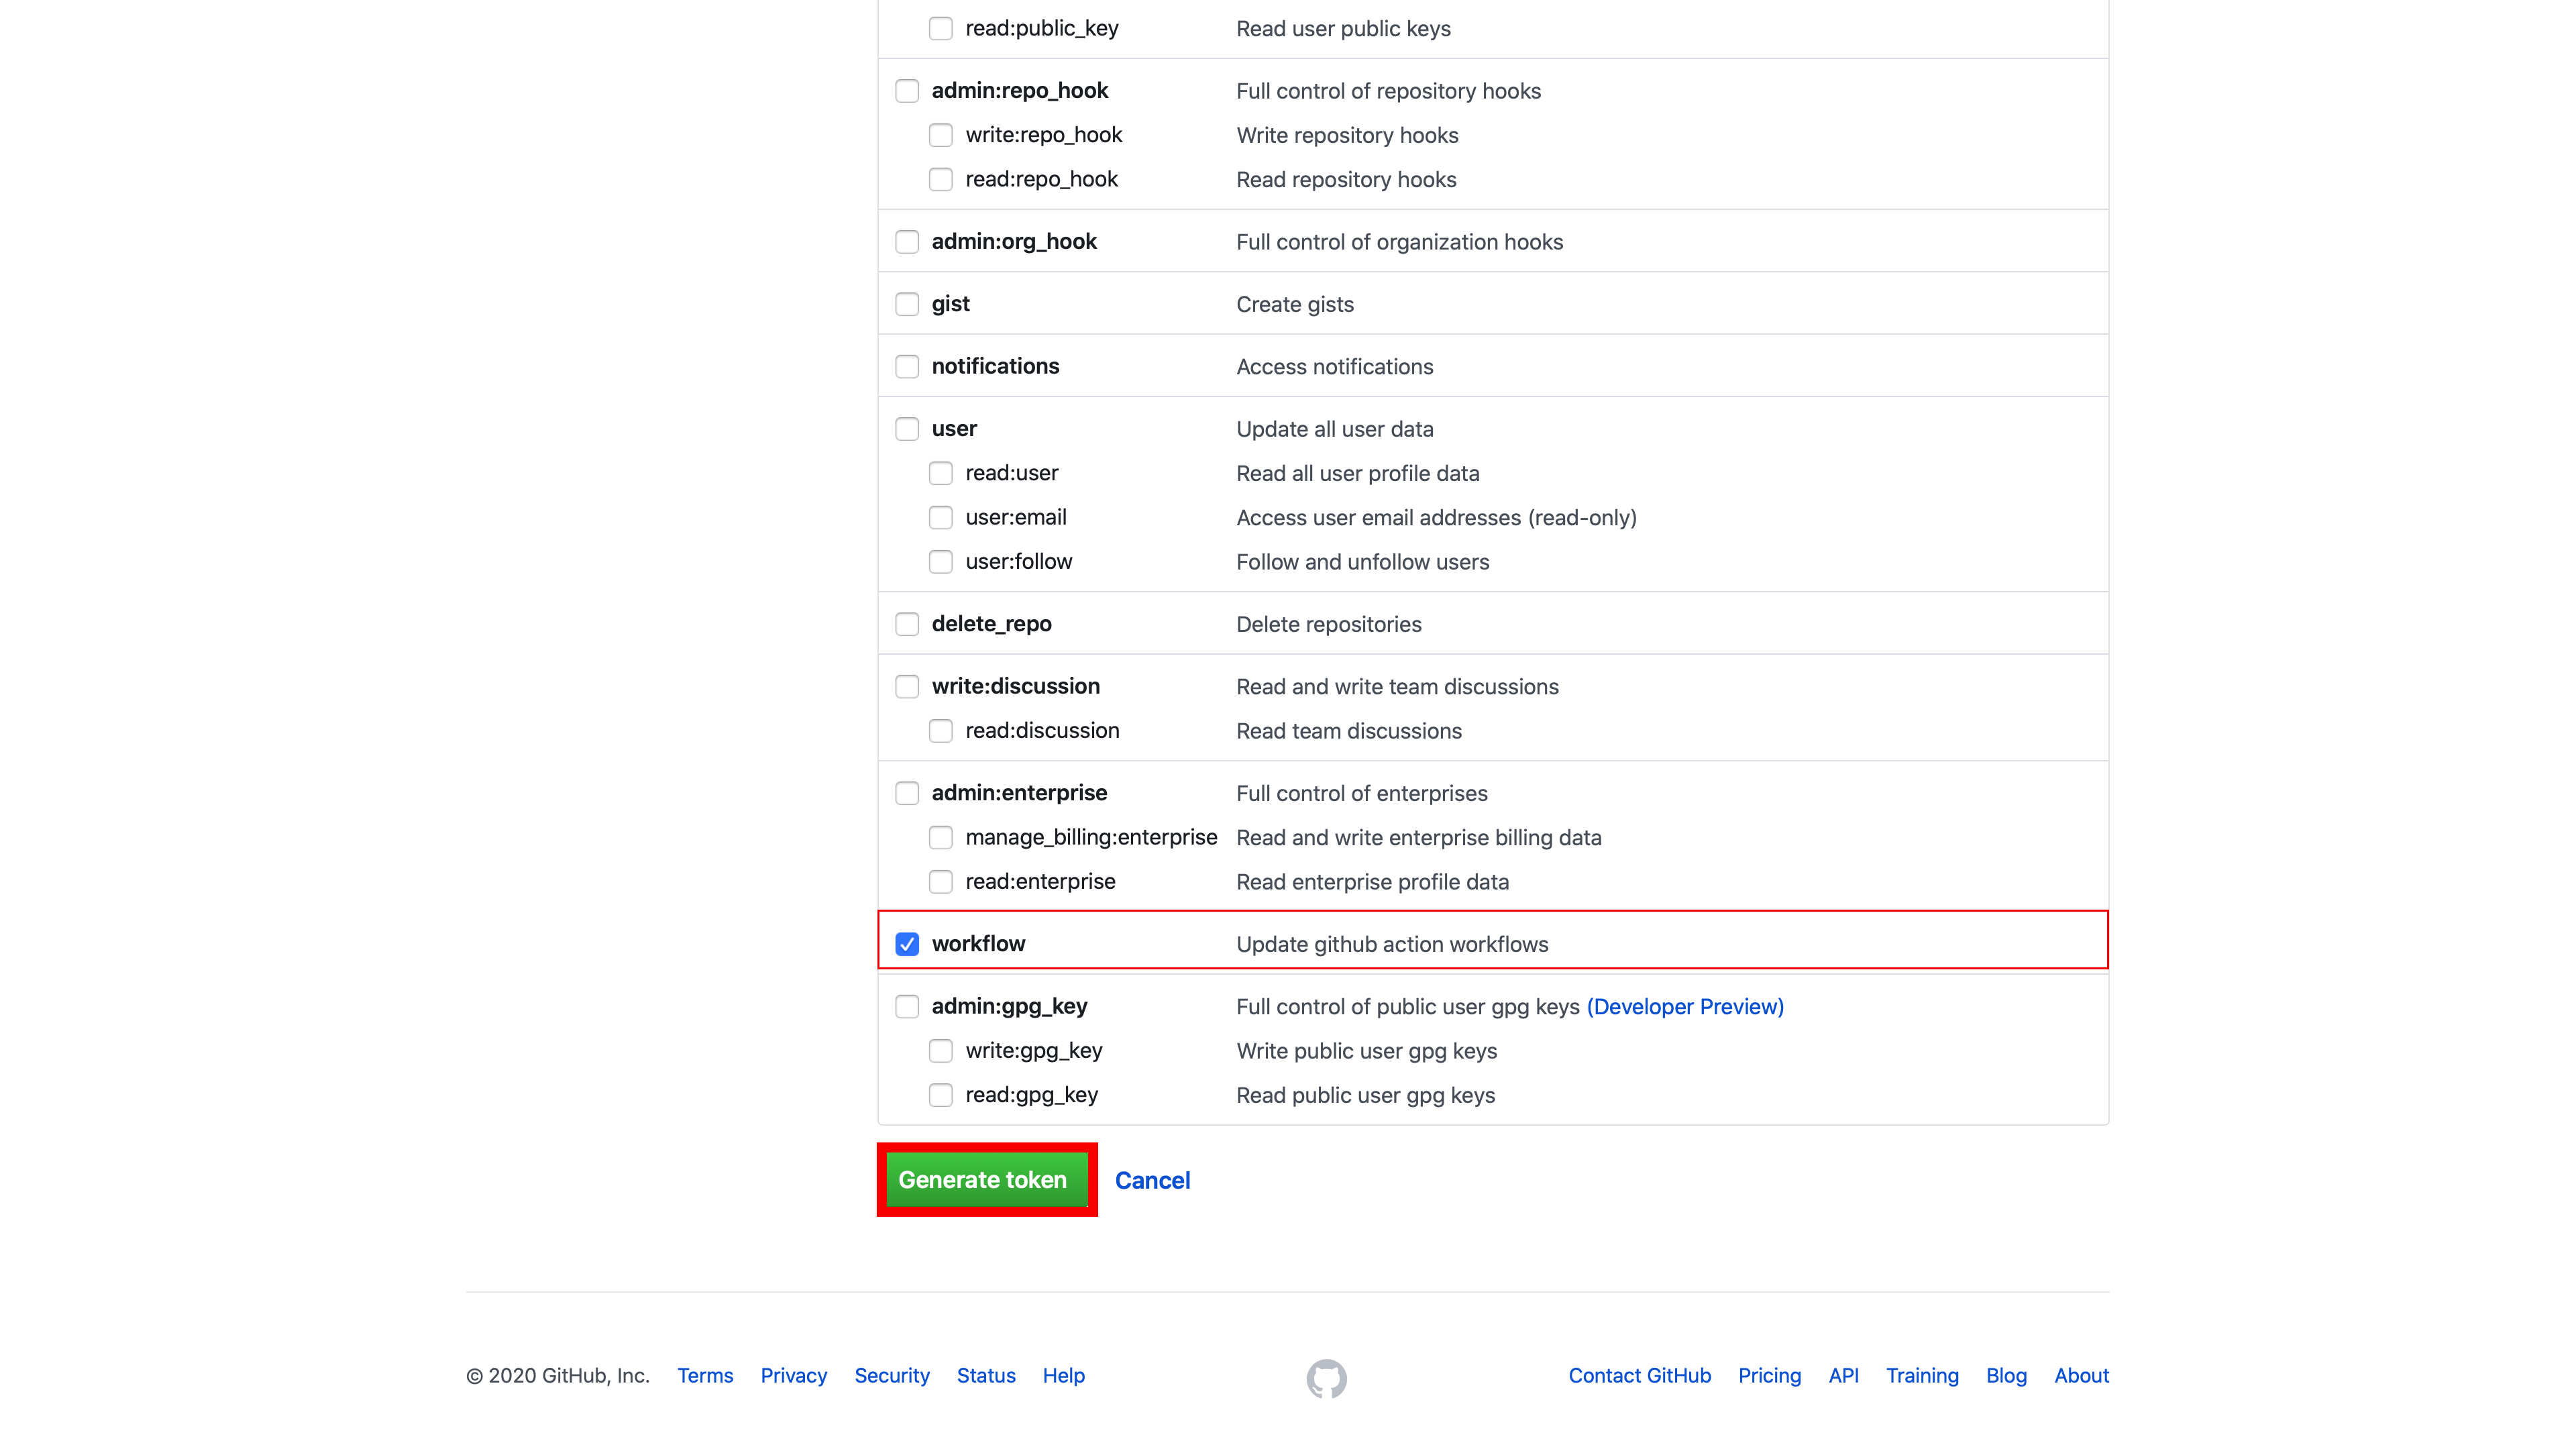
Task: Enable admin:org_hook scope
Action: coord(907,242)
